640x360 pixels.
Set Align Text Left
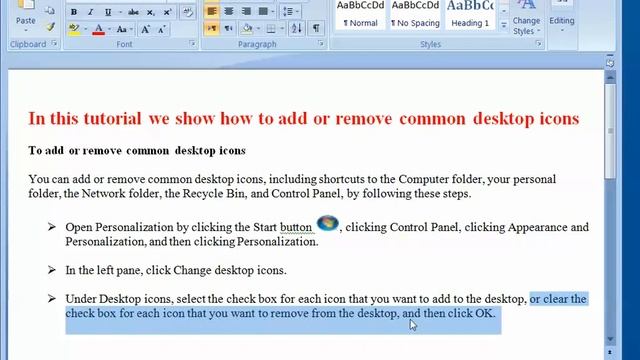[x=211, y=11]
